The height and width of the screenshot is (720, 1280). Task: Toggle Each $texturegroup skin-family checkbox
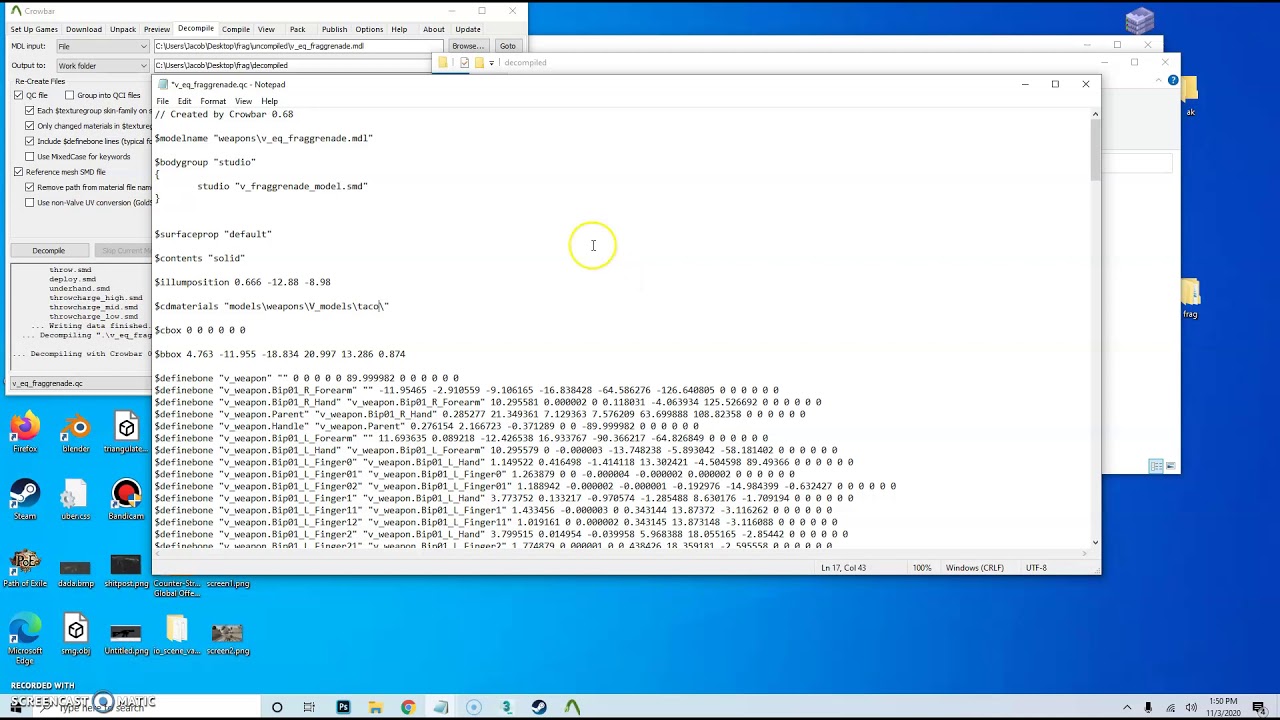point(30,110)
